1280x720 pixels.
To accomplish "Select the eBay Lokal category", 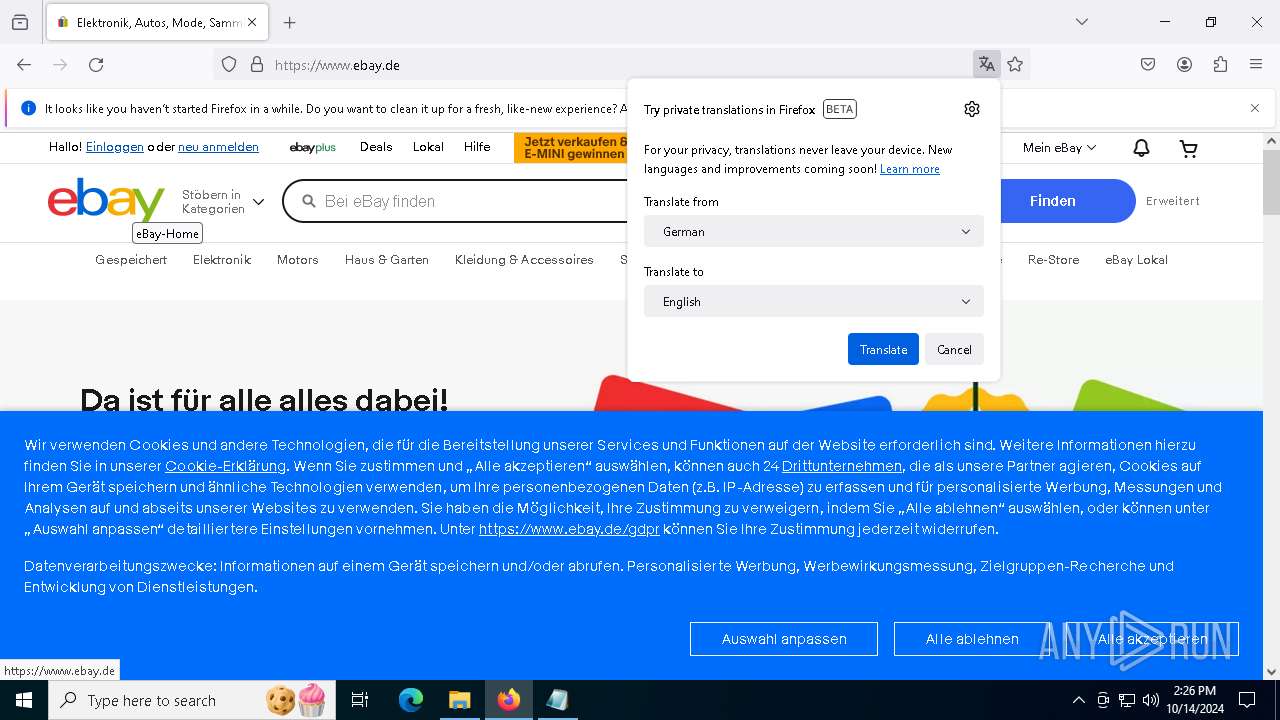I will click(x=1136, y=260).
